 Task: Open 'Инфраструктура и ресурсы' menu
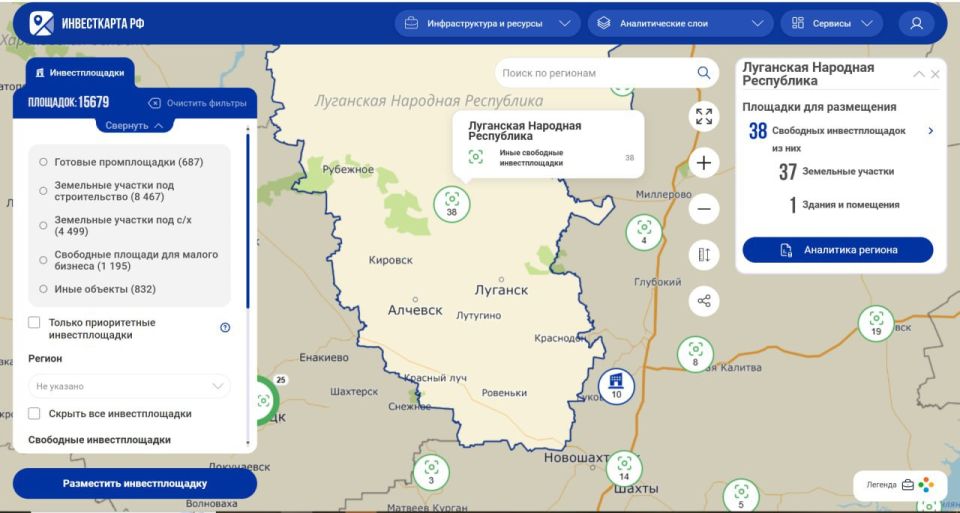(486, 23)
